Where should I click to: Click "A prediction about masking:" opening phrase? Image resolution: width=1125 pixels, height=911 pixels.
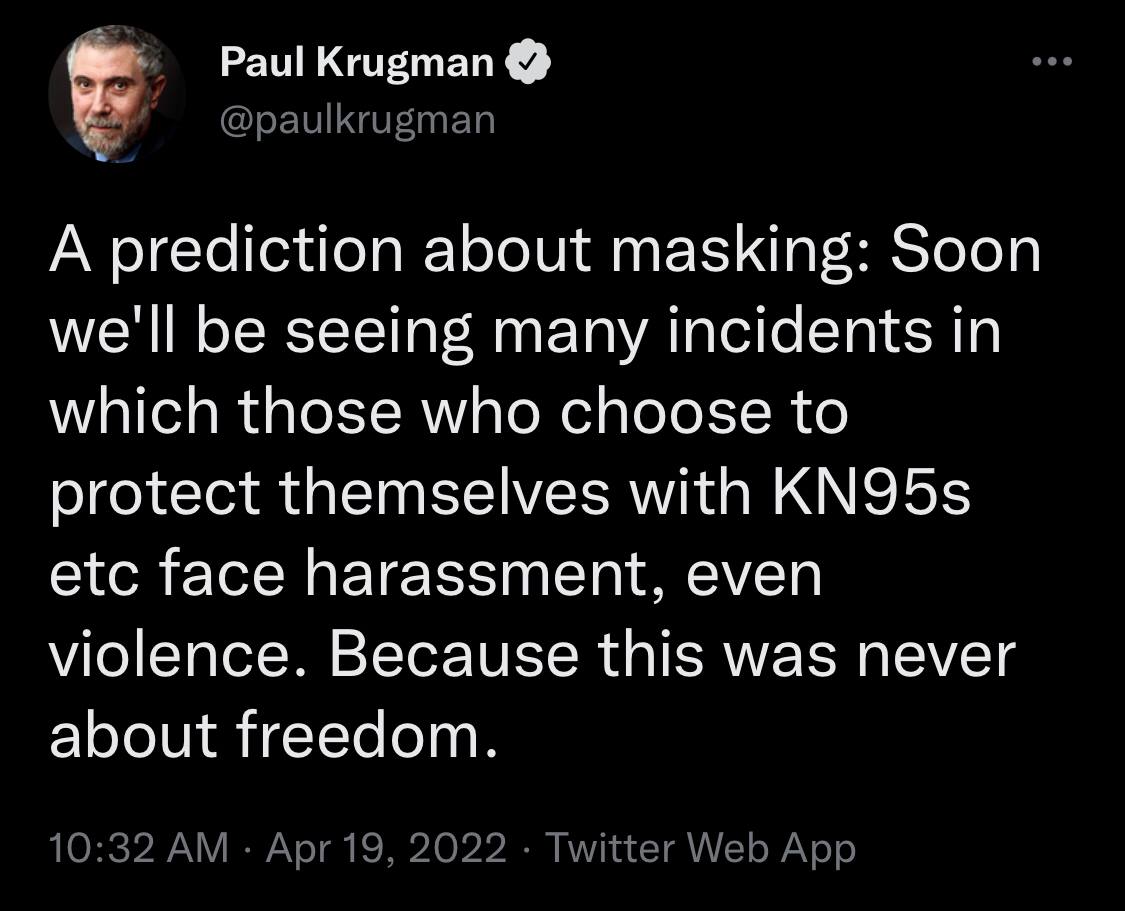(x=461, y=252)
